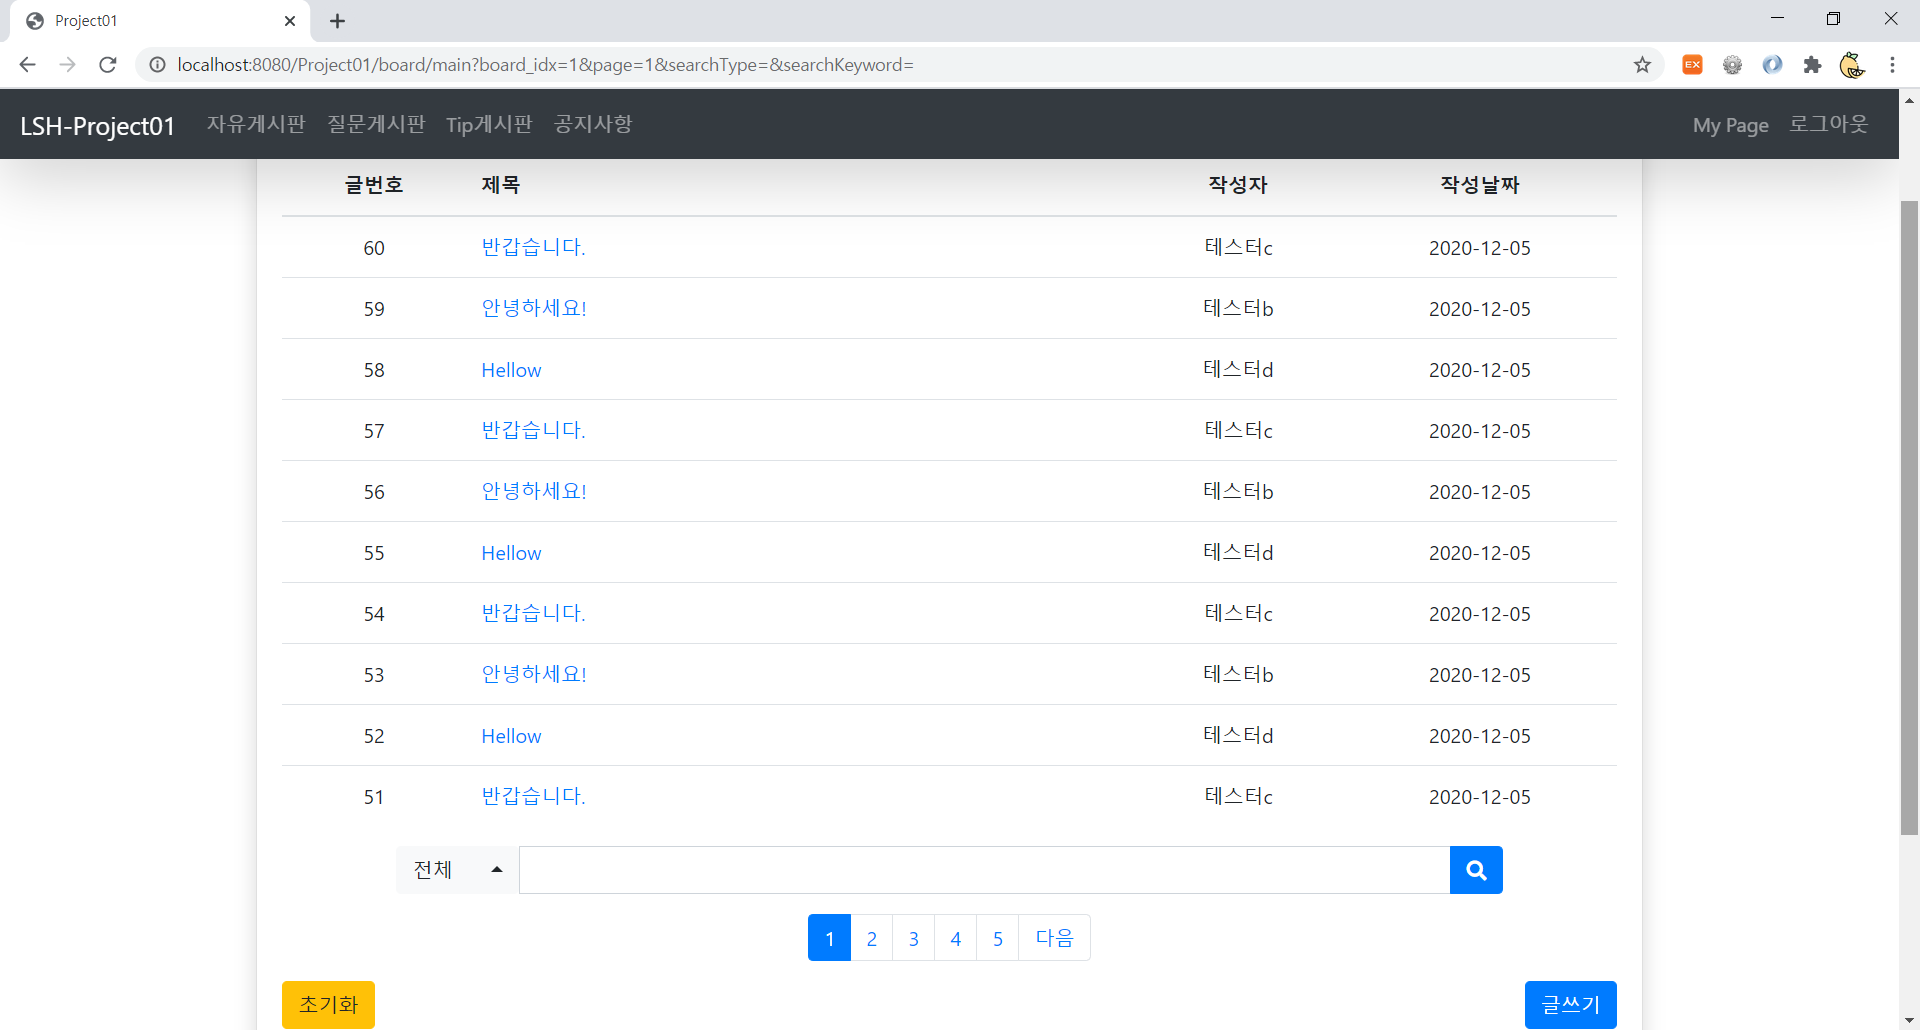The image size is (1920, 1030).
Task: Open Chrome's three-dot menu
Action: point(1892,65)
